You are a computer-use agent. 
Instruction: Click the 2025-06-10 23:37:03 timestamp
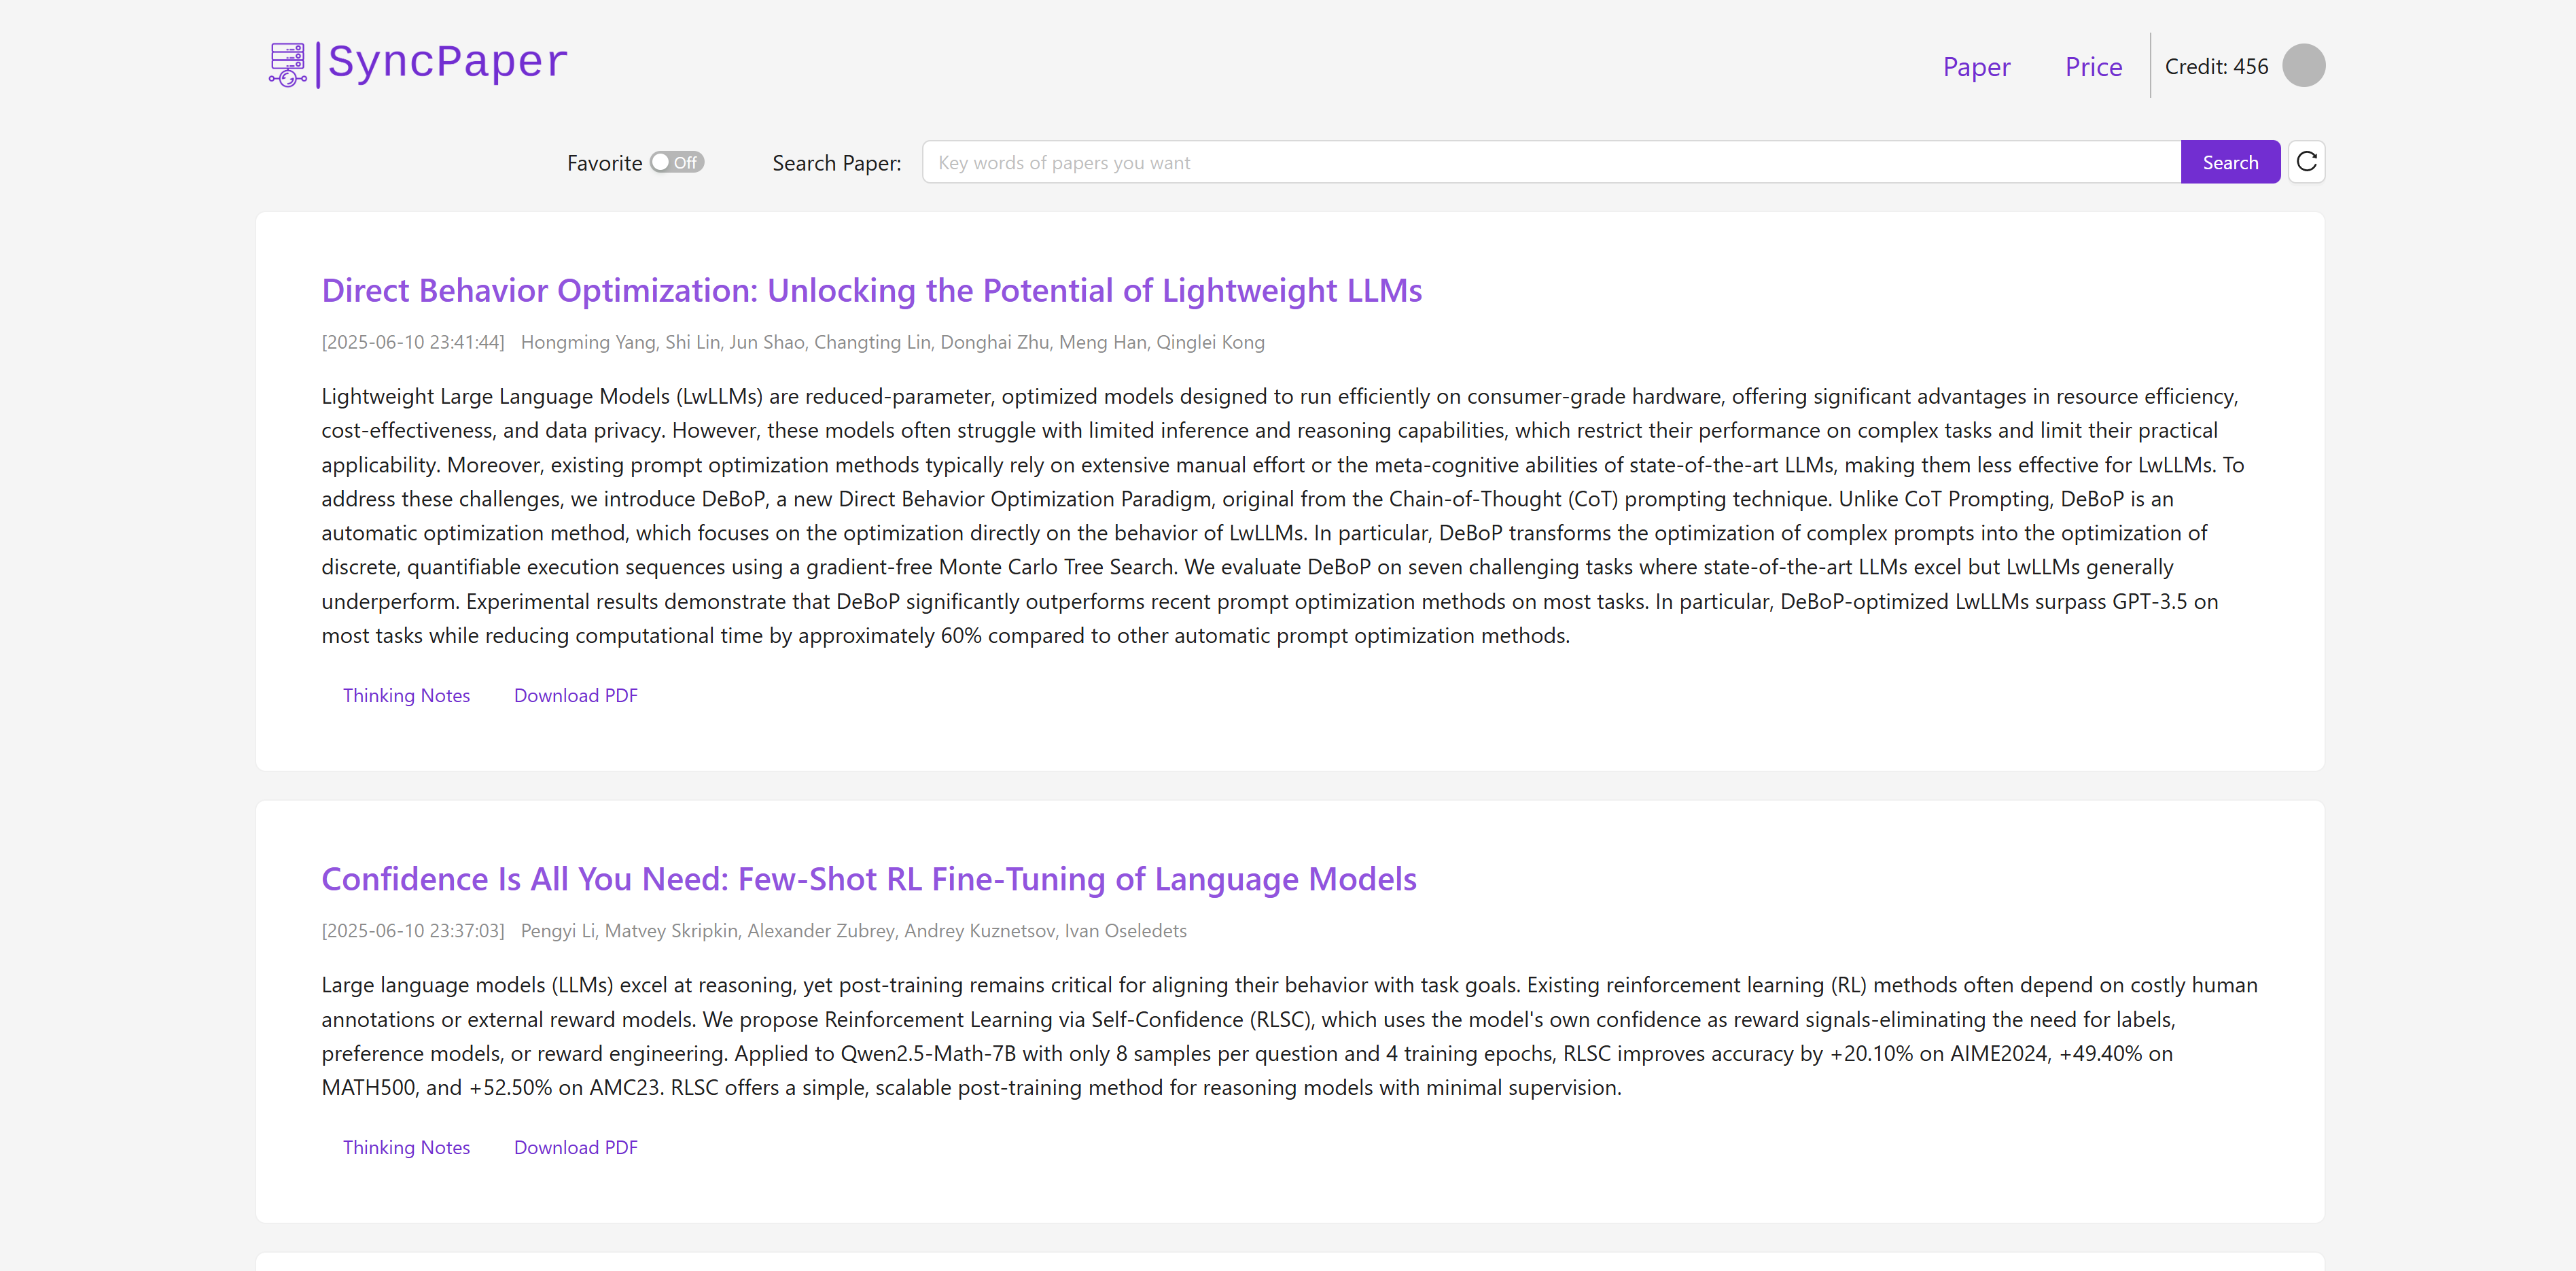[x=413, y=931]
